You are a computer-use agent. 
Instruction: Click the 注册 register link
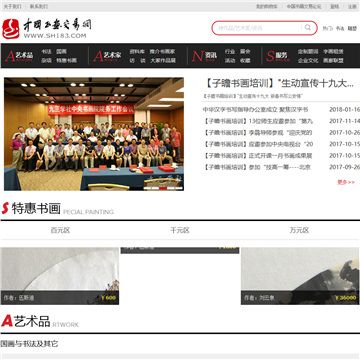point(352,6)
